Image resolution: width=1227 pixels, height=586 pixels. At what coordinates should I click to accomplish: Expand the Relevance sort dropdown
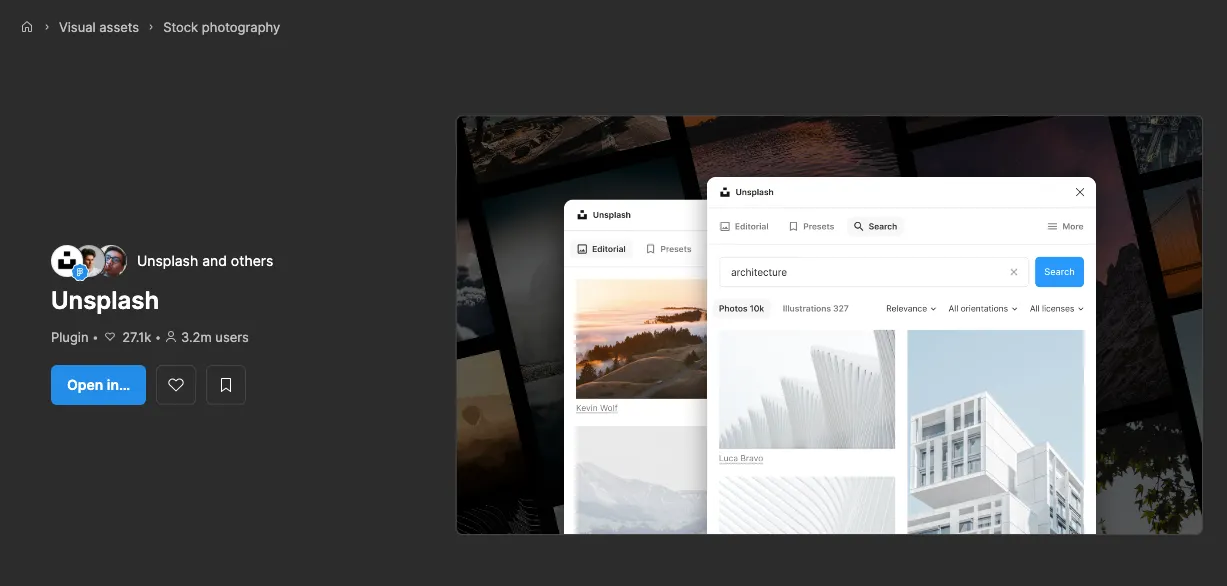point(910,309)
